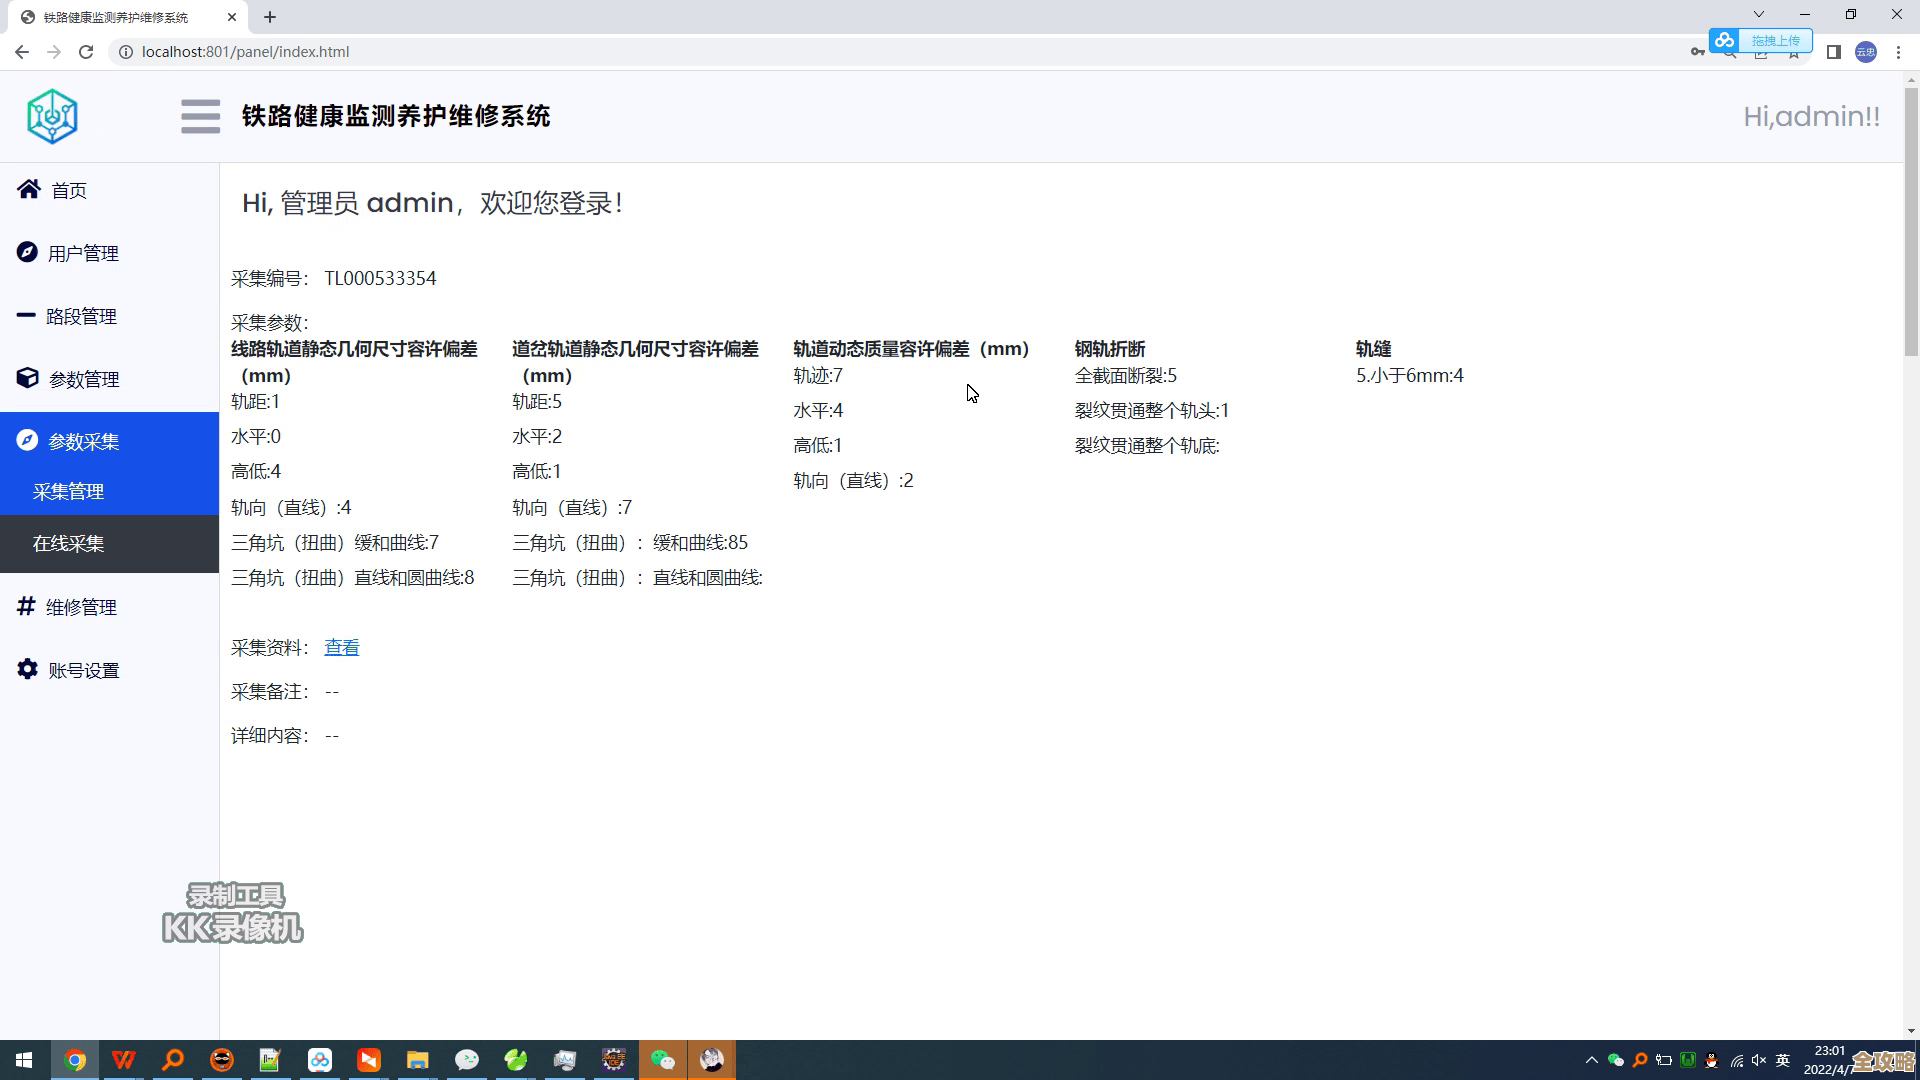
Task: Click the railway system logo icon
Action: 52,116
